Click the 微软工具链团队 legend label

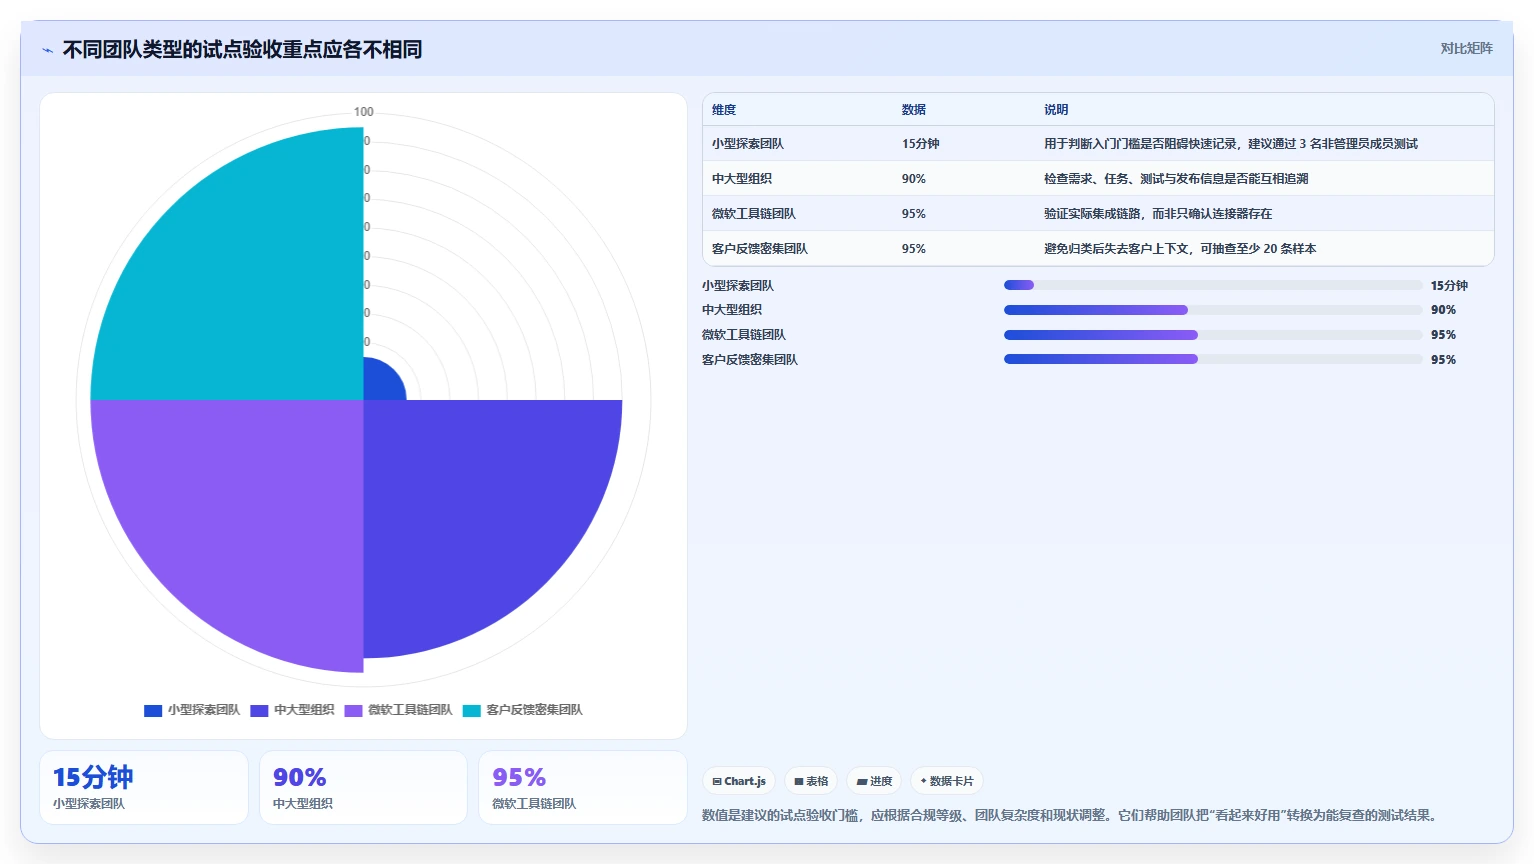point(410,710)
